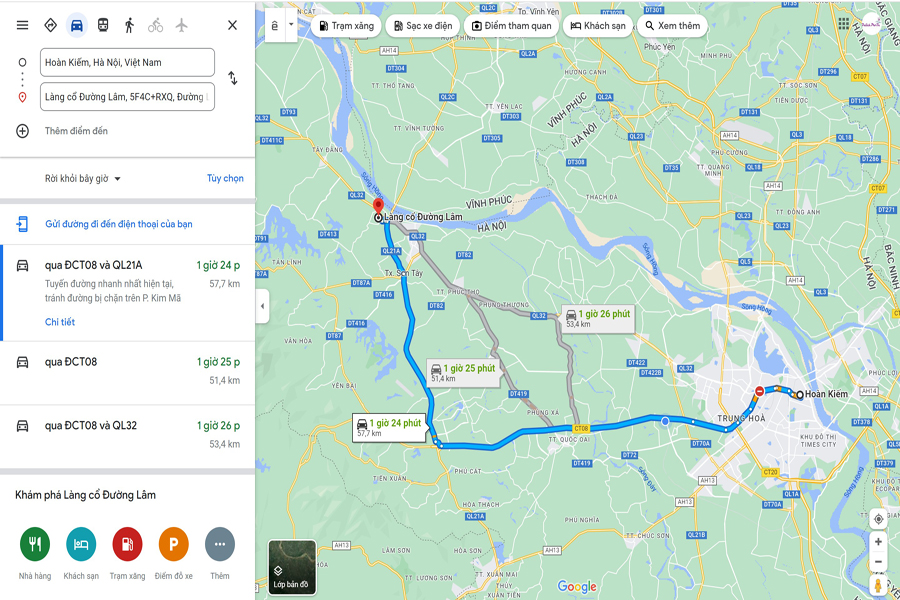
Task: Switch to public transit mode icon
Action: click(103, 25)
